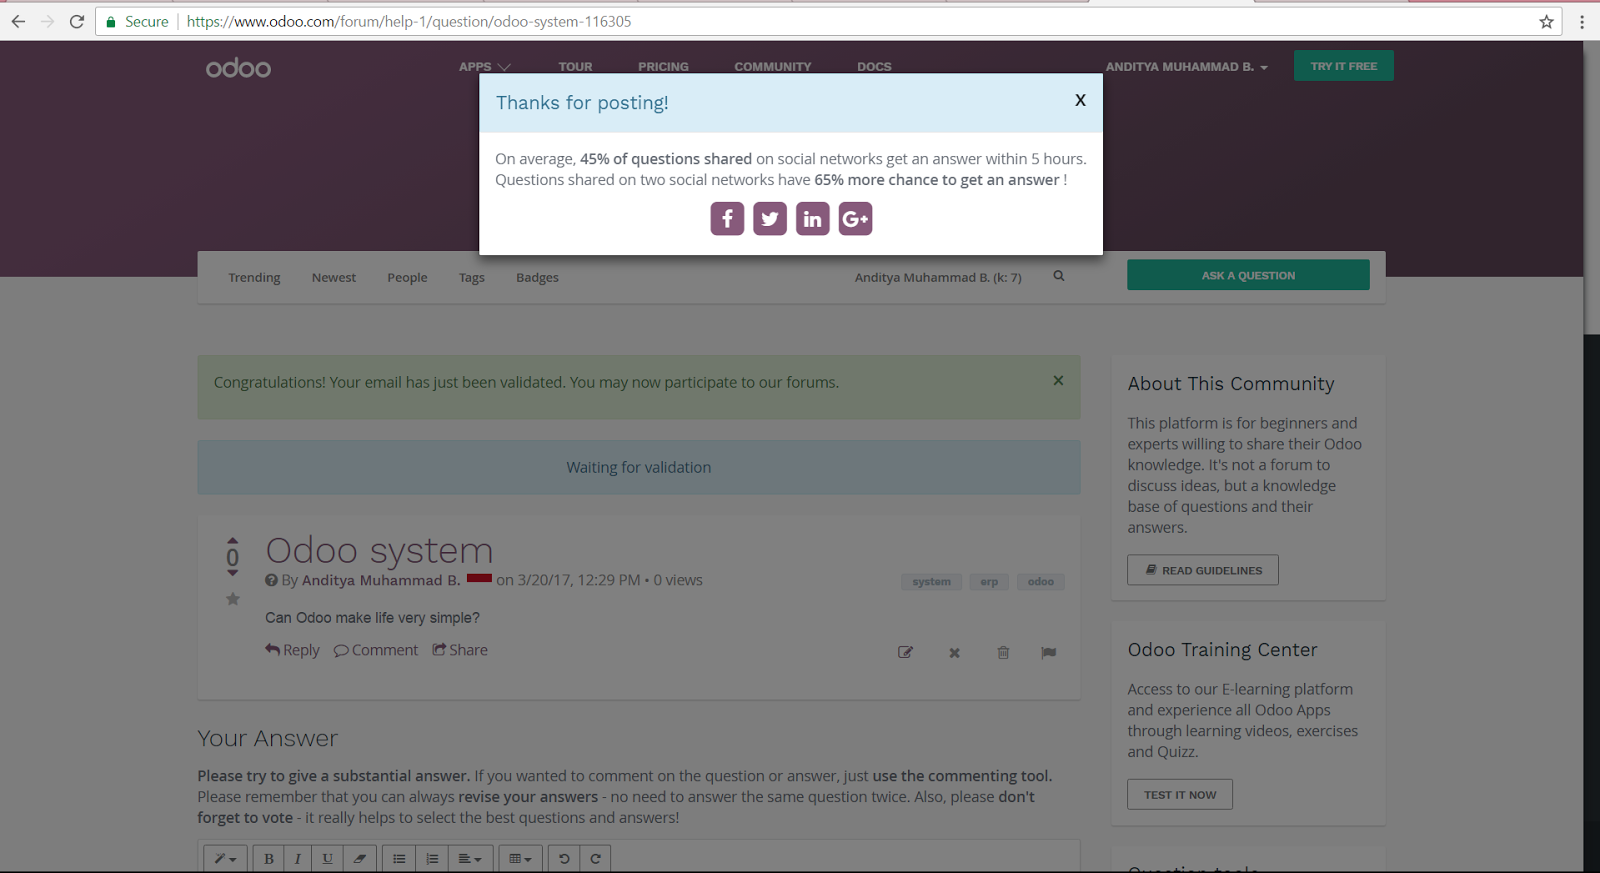
Task: Mark the question as favorite star
Action: pos(233,599)
